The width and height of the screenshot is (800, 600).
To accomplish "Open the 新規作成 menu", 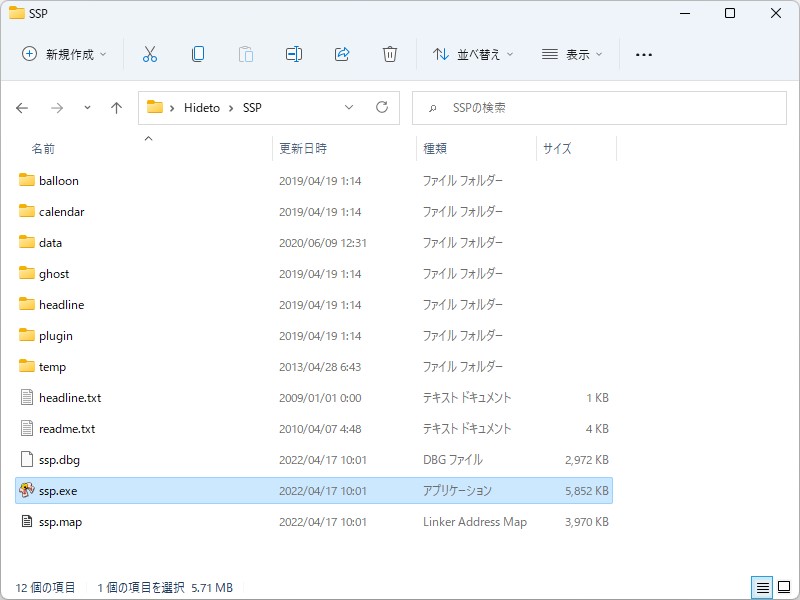I will coord(60,54).
